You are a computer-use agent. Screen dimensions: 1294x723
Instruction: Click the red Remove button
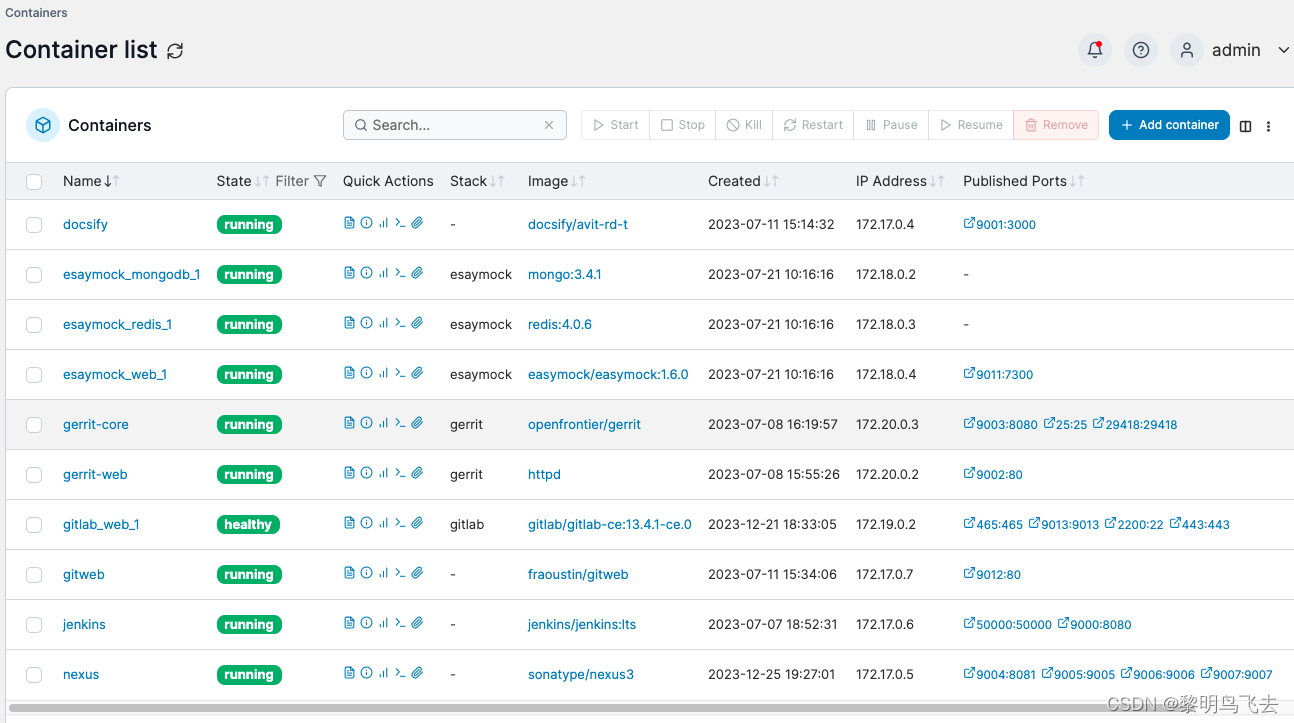1056,125
